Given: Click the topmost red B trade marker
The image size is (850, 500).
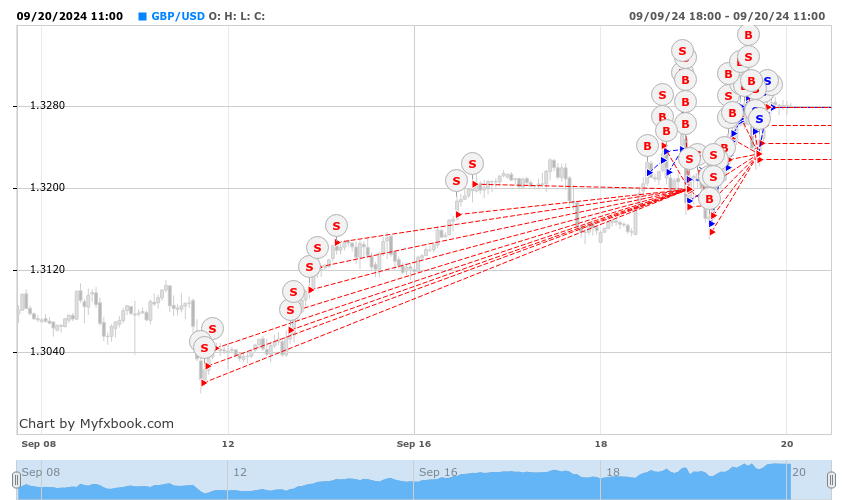Looking at the screenshot, I should click(748, 35).
